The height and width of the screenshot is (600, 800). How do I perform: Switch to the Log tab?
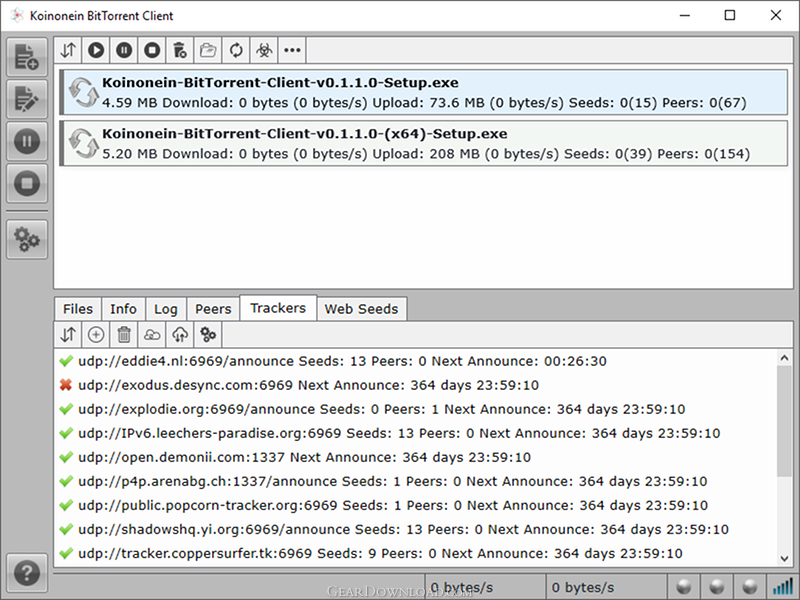[166, 309]
